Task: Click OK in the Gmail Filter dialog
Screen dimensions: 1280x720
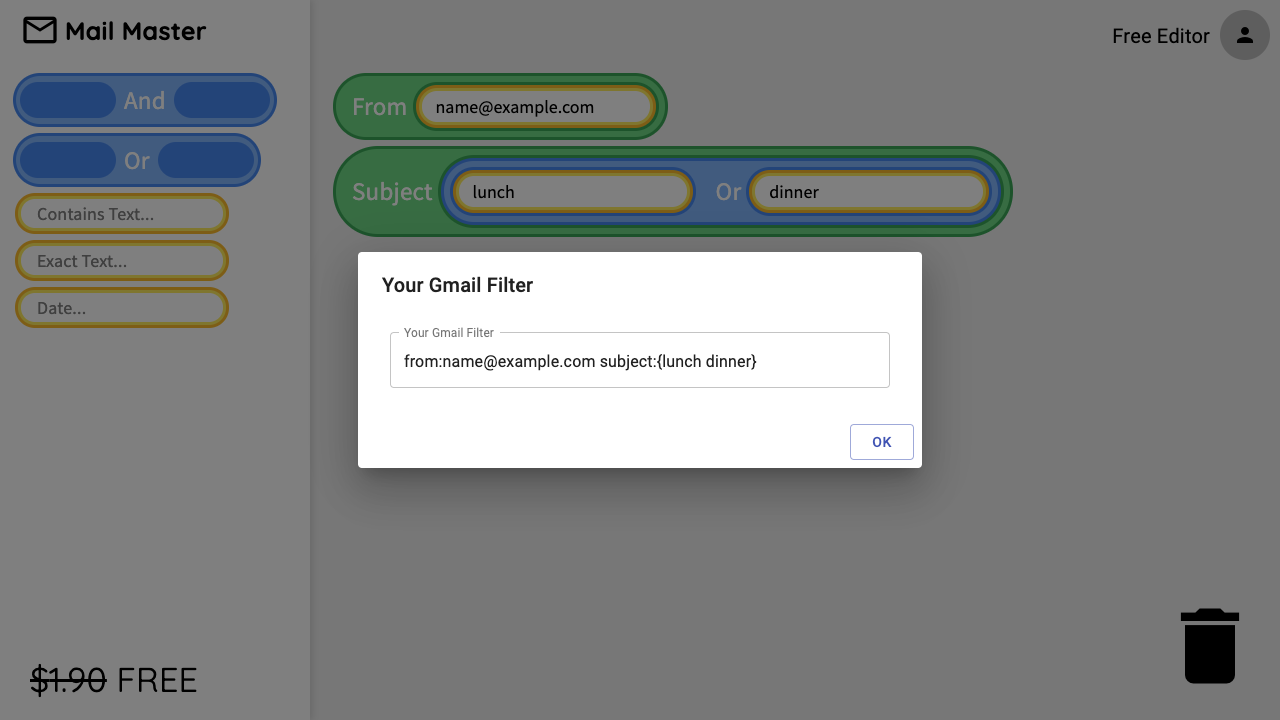Action: 882,442
